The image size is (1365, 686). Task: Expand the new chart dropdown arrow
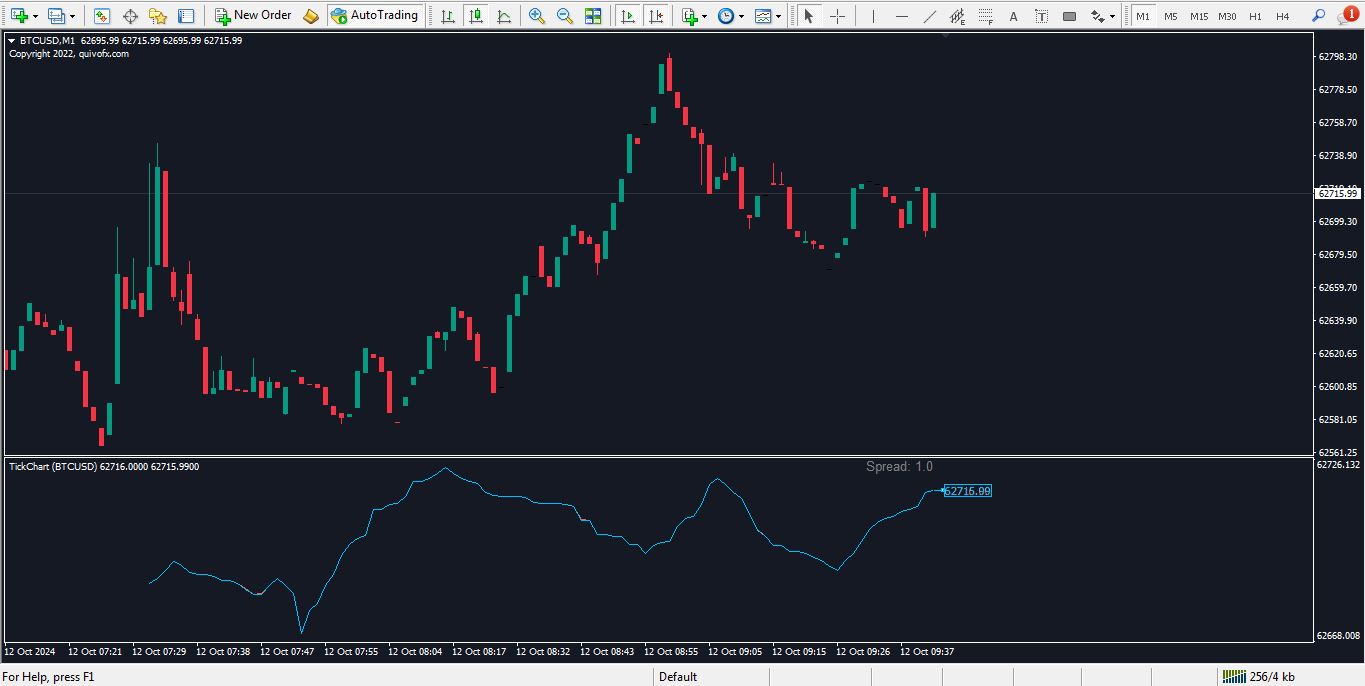(x=36, y=16)
